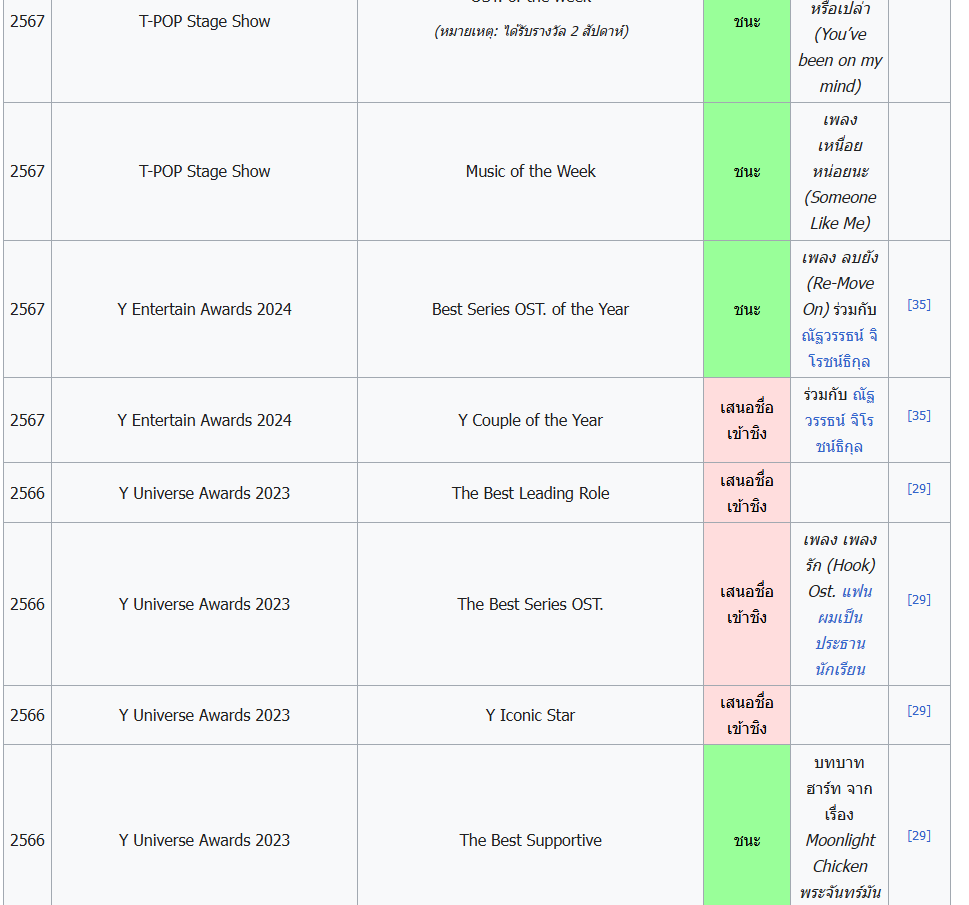Click the 'ชนะ' result in Music of the Week row

click(x=747, y=171)
